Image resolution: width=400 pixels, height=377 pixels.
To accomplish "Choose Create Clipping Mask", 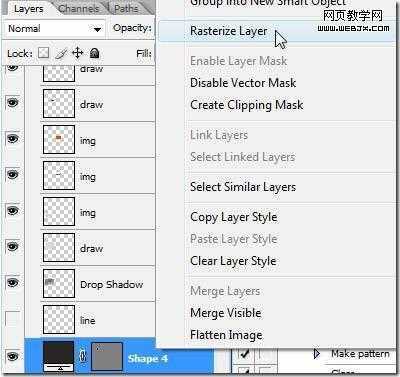I will click(x=247, y=105).
